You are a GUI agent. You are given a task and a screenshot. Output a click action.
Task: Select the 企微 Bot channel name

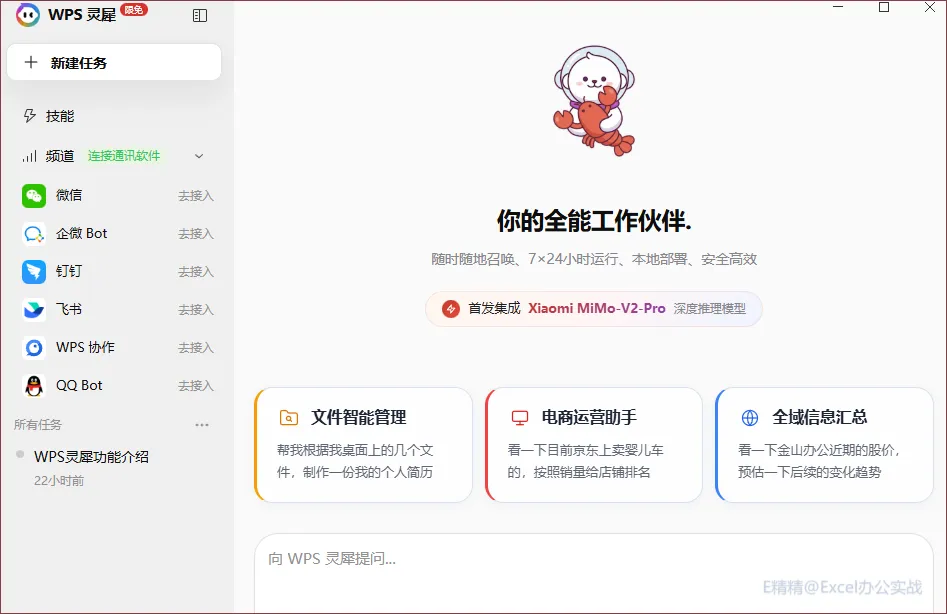(x=82, y=233)
